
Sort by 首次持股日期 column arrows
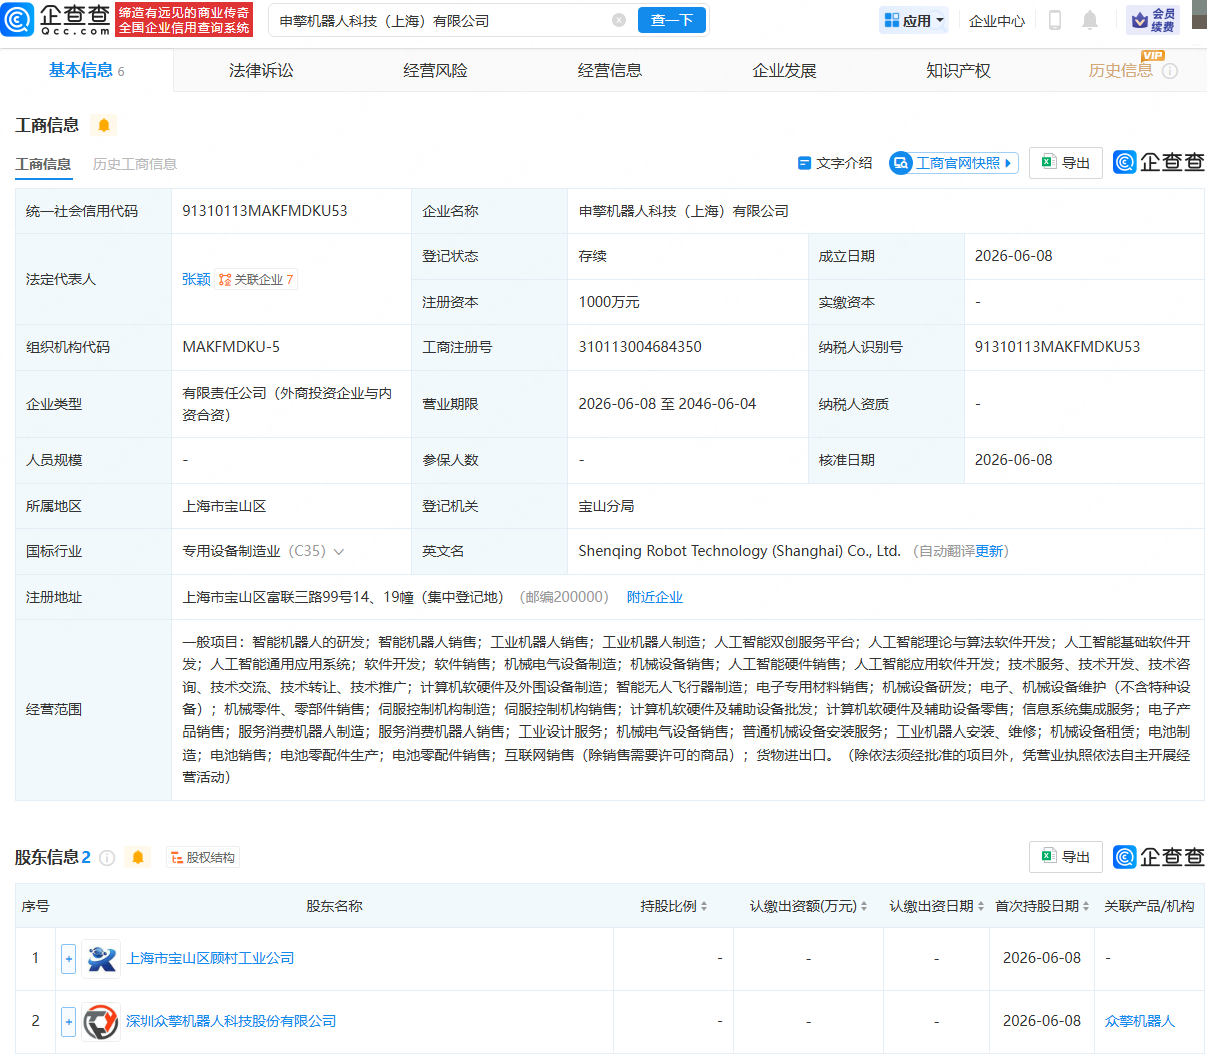(1086, 906)
